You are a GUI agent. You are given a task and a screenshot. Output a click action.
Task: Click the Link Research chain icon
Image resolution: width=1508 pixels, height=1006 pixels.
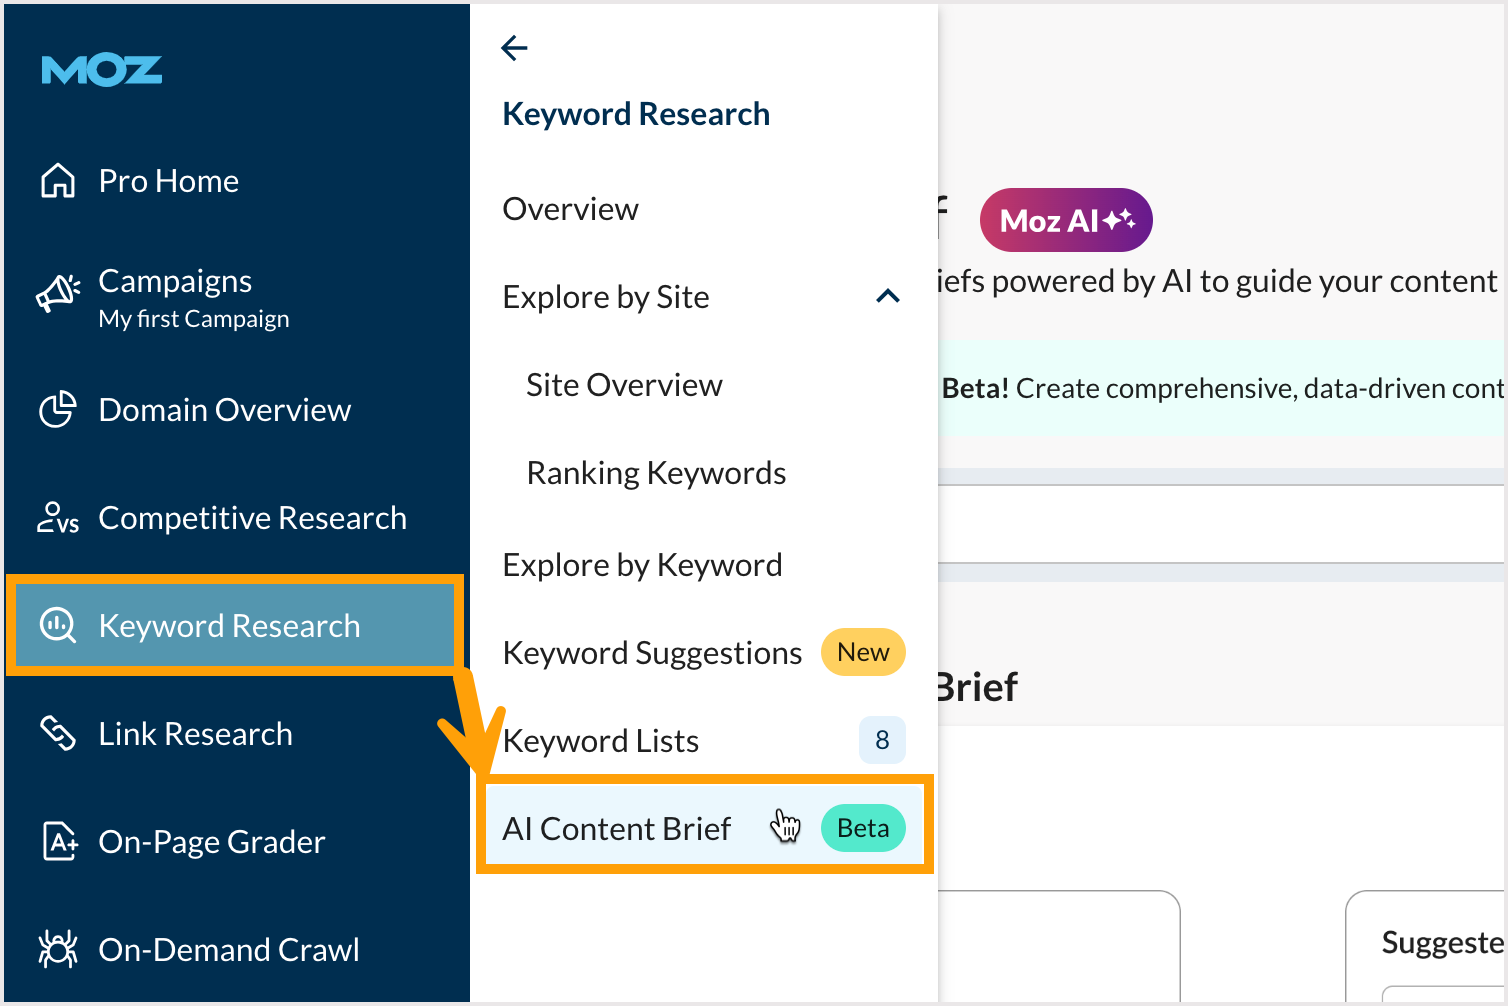coord(58,733)
